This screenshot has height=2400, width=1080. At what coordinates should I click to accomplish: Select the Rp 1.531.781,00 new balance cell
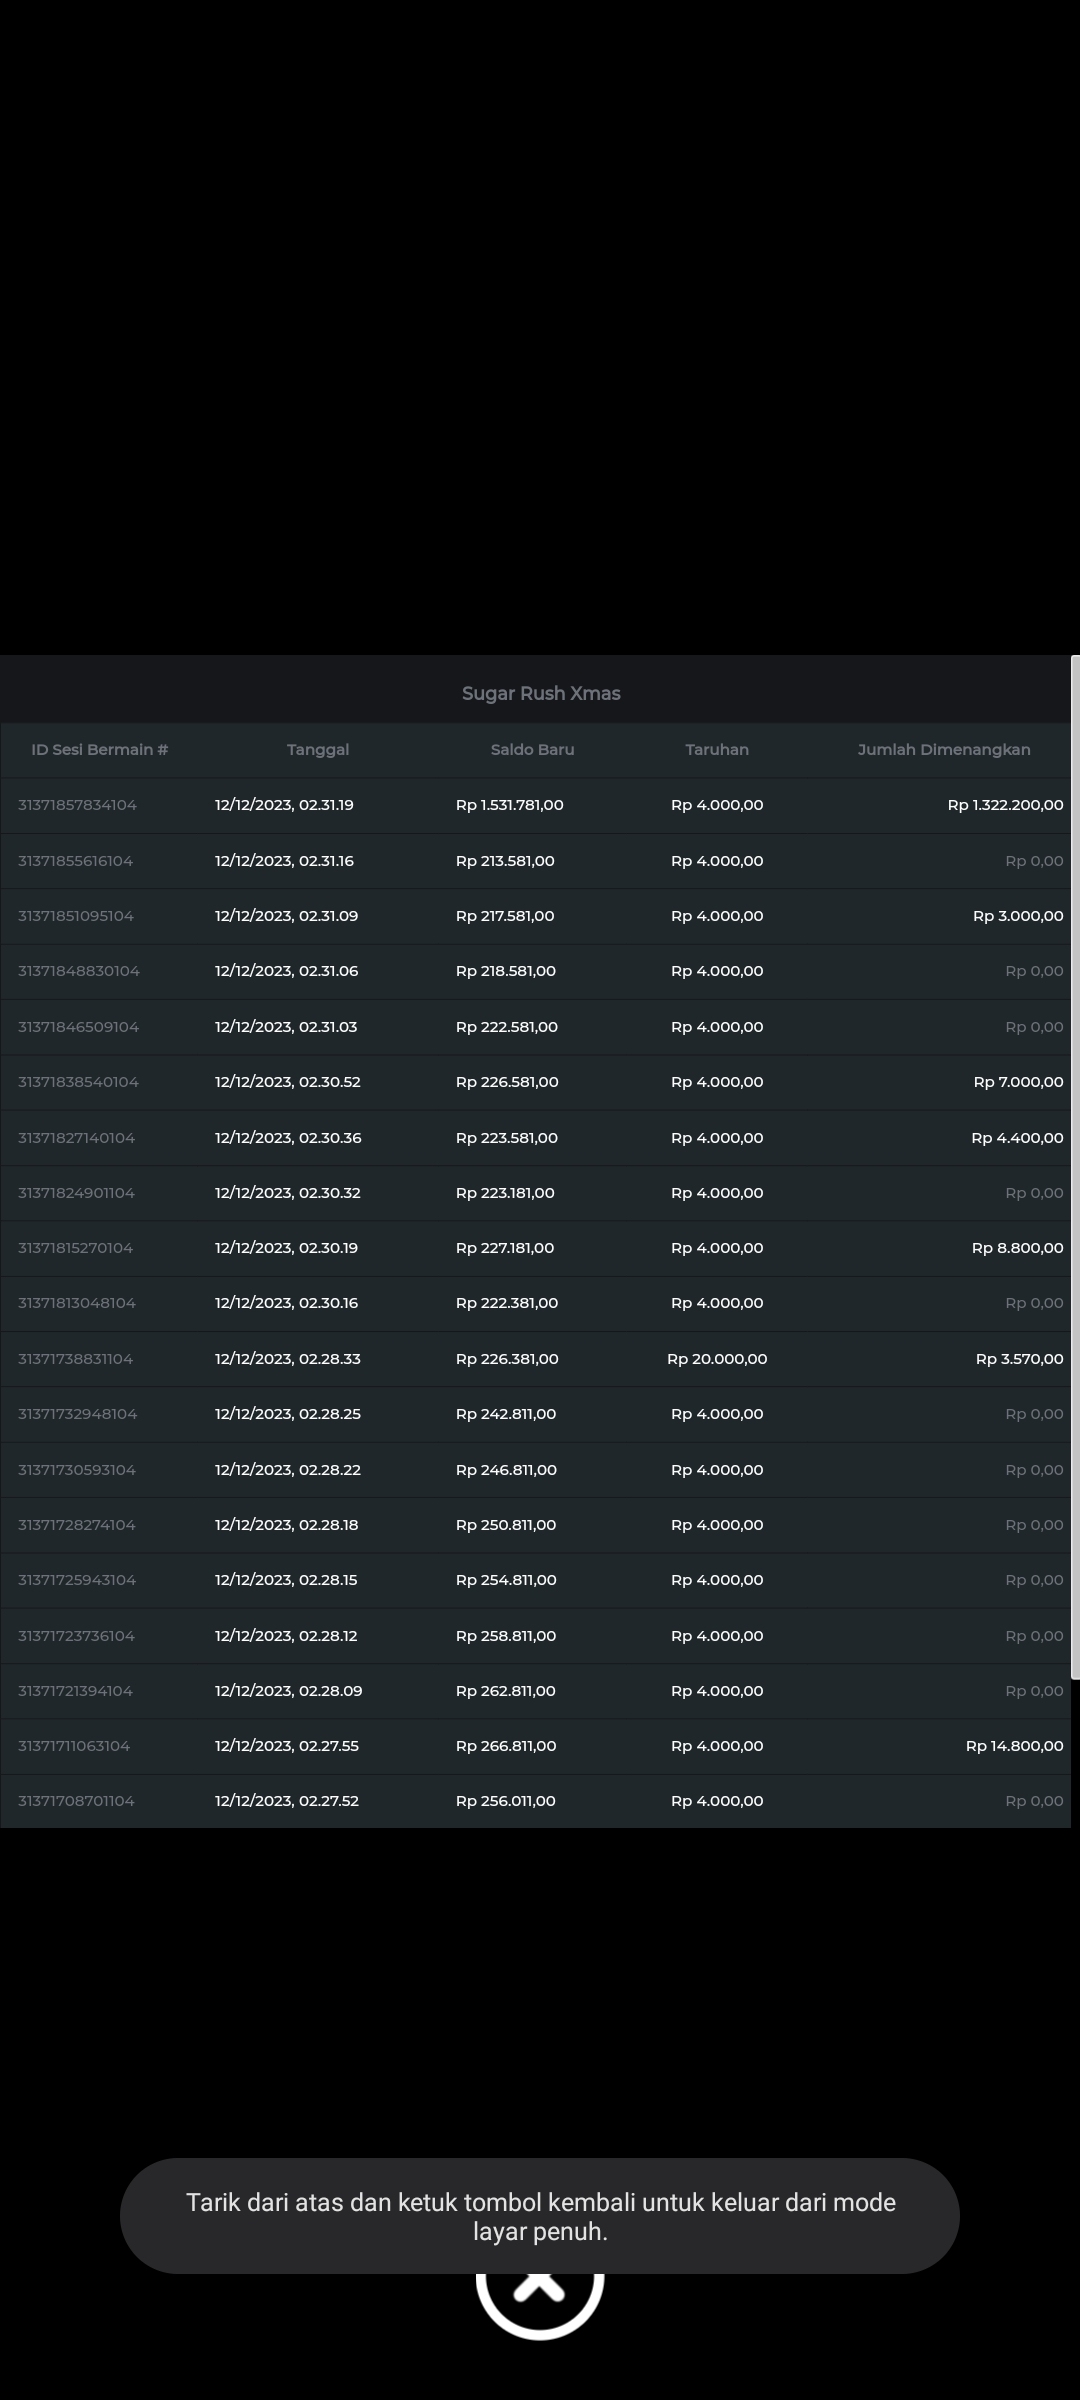coord(509,805)
